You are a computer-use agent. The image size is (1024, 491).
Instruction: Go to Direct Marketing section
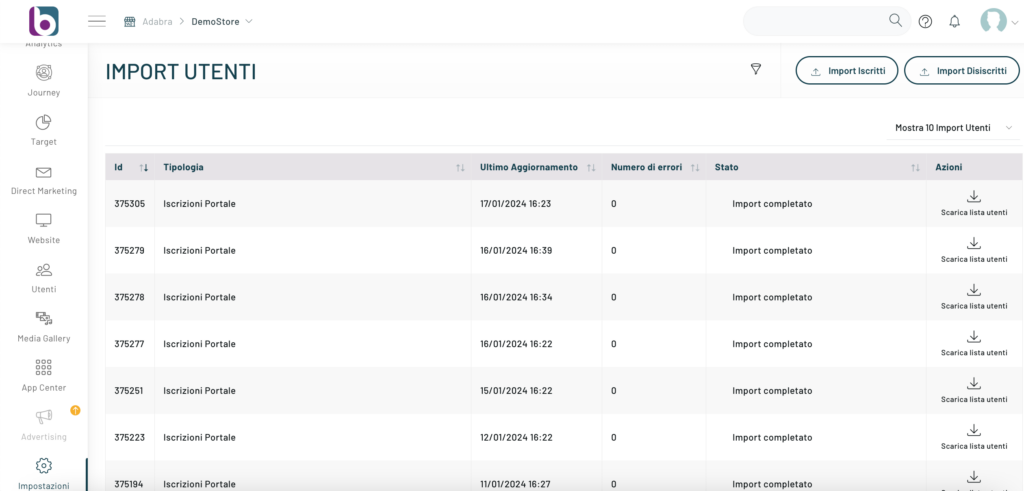point(44,179)
